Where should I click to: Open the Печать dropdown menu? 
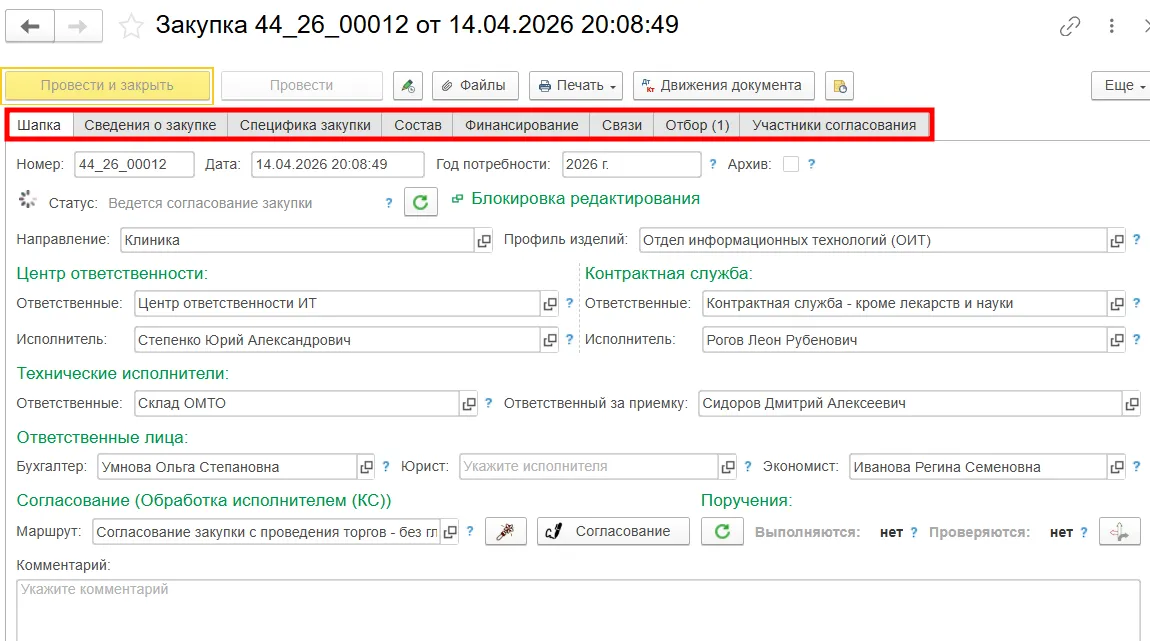(x=576, y=86)
